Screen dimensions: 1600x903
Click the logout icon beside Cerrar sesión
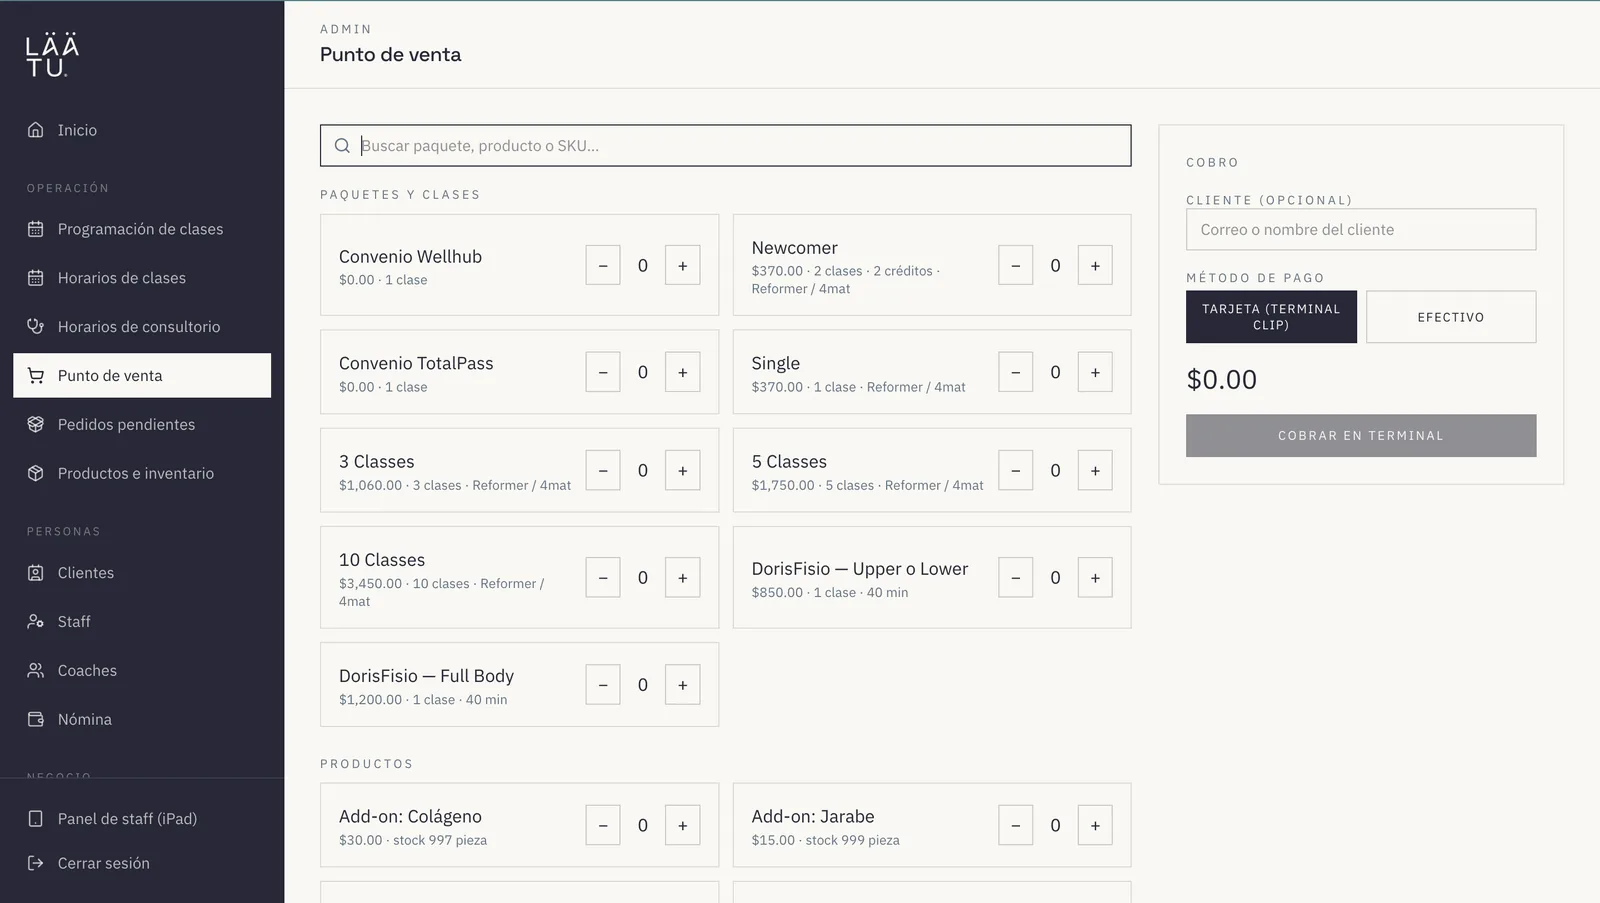[x=36, y=863]
